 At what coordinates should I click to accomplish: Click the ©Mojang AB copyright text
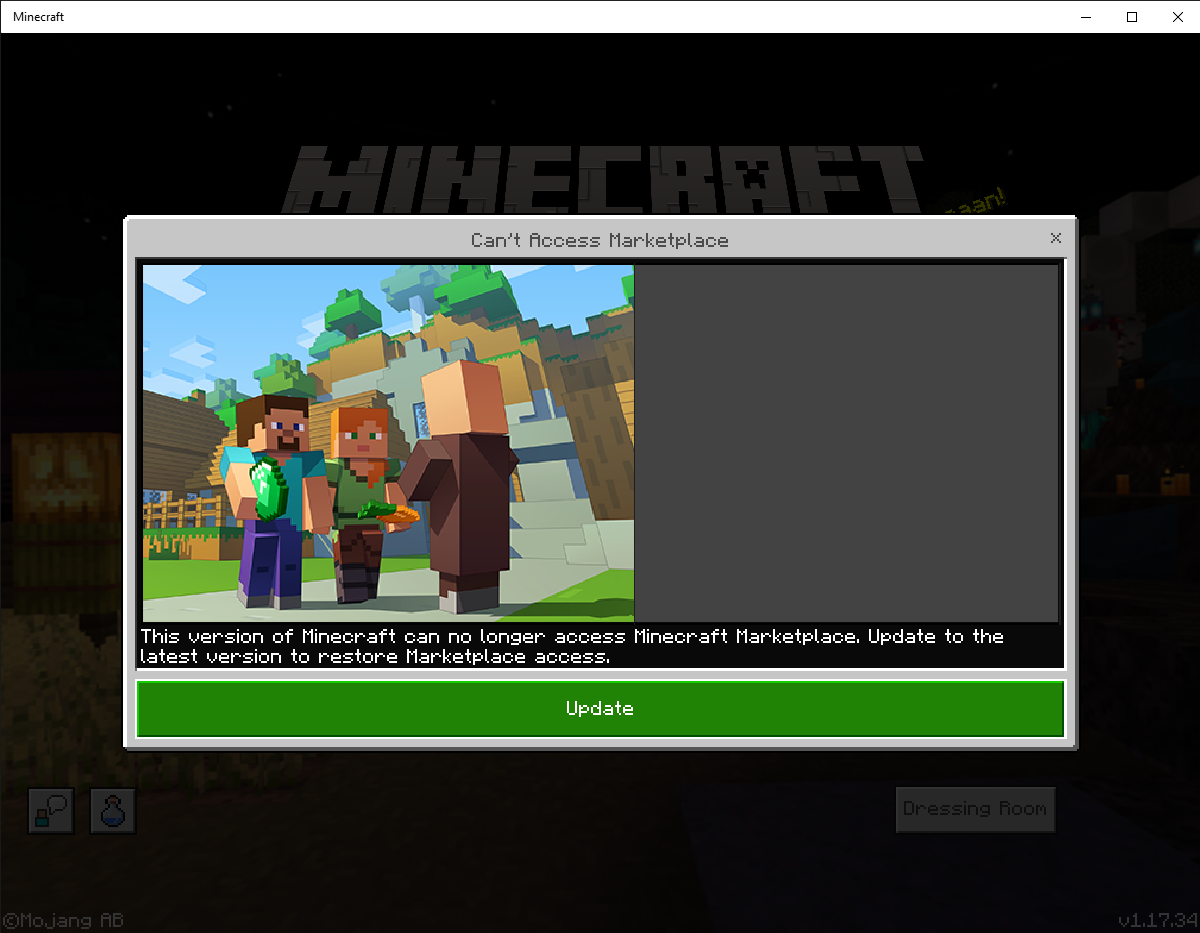pyautogui.click(x=63, y=920)
